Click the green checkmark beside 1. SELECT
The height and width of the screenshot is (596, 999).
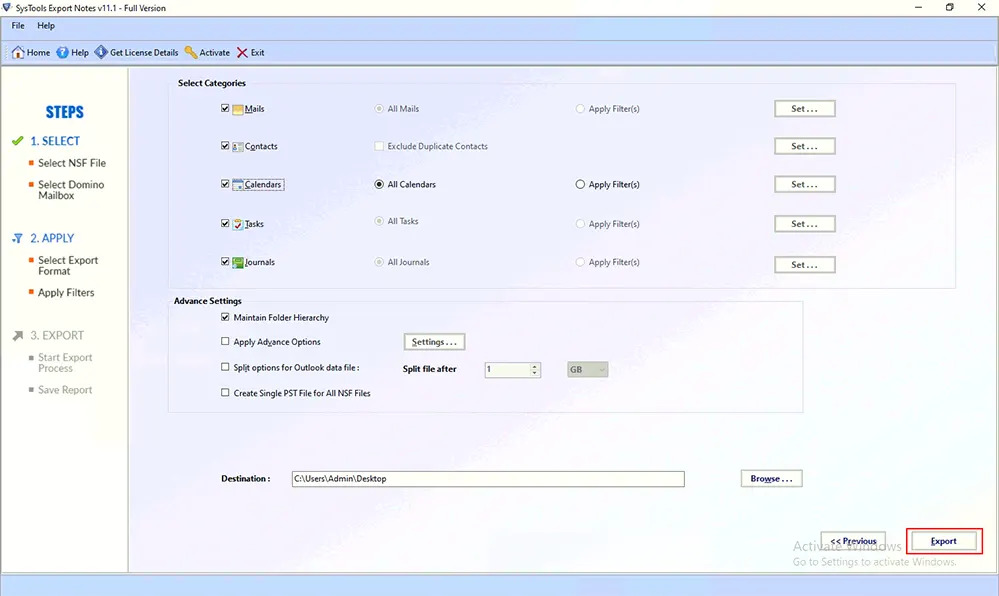click(x=18, y=141)
